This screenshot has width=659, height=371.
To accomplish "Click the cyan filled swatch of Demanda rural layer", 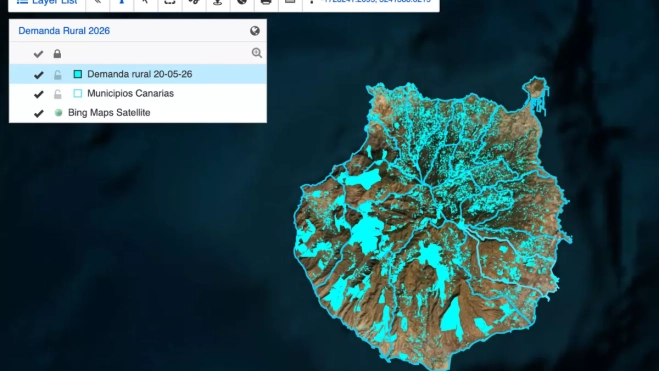I will pos(78,74).
